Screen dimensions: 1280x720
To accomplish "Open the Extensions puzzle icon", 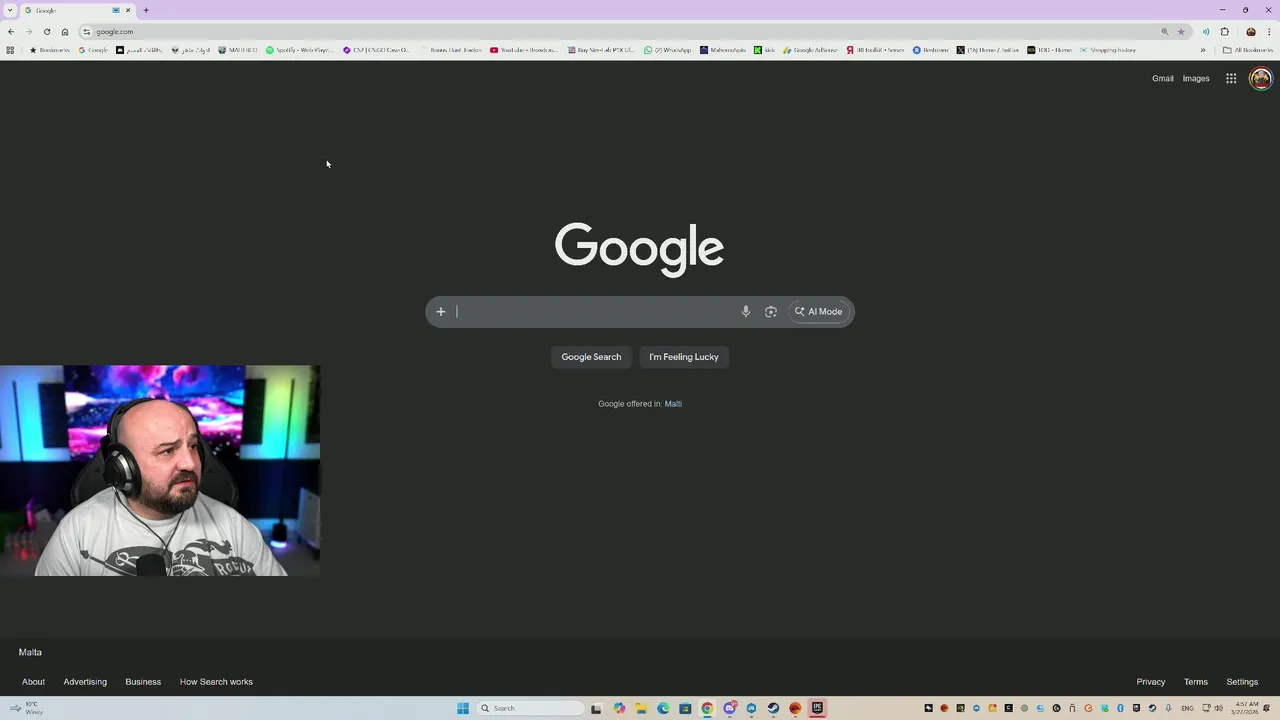I will click(1224, 31).
